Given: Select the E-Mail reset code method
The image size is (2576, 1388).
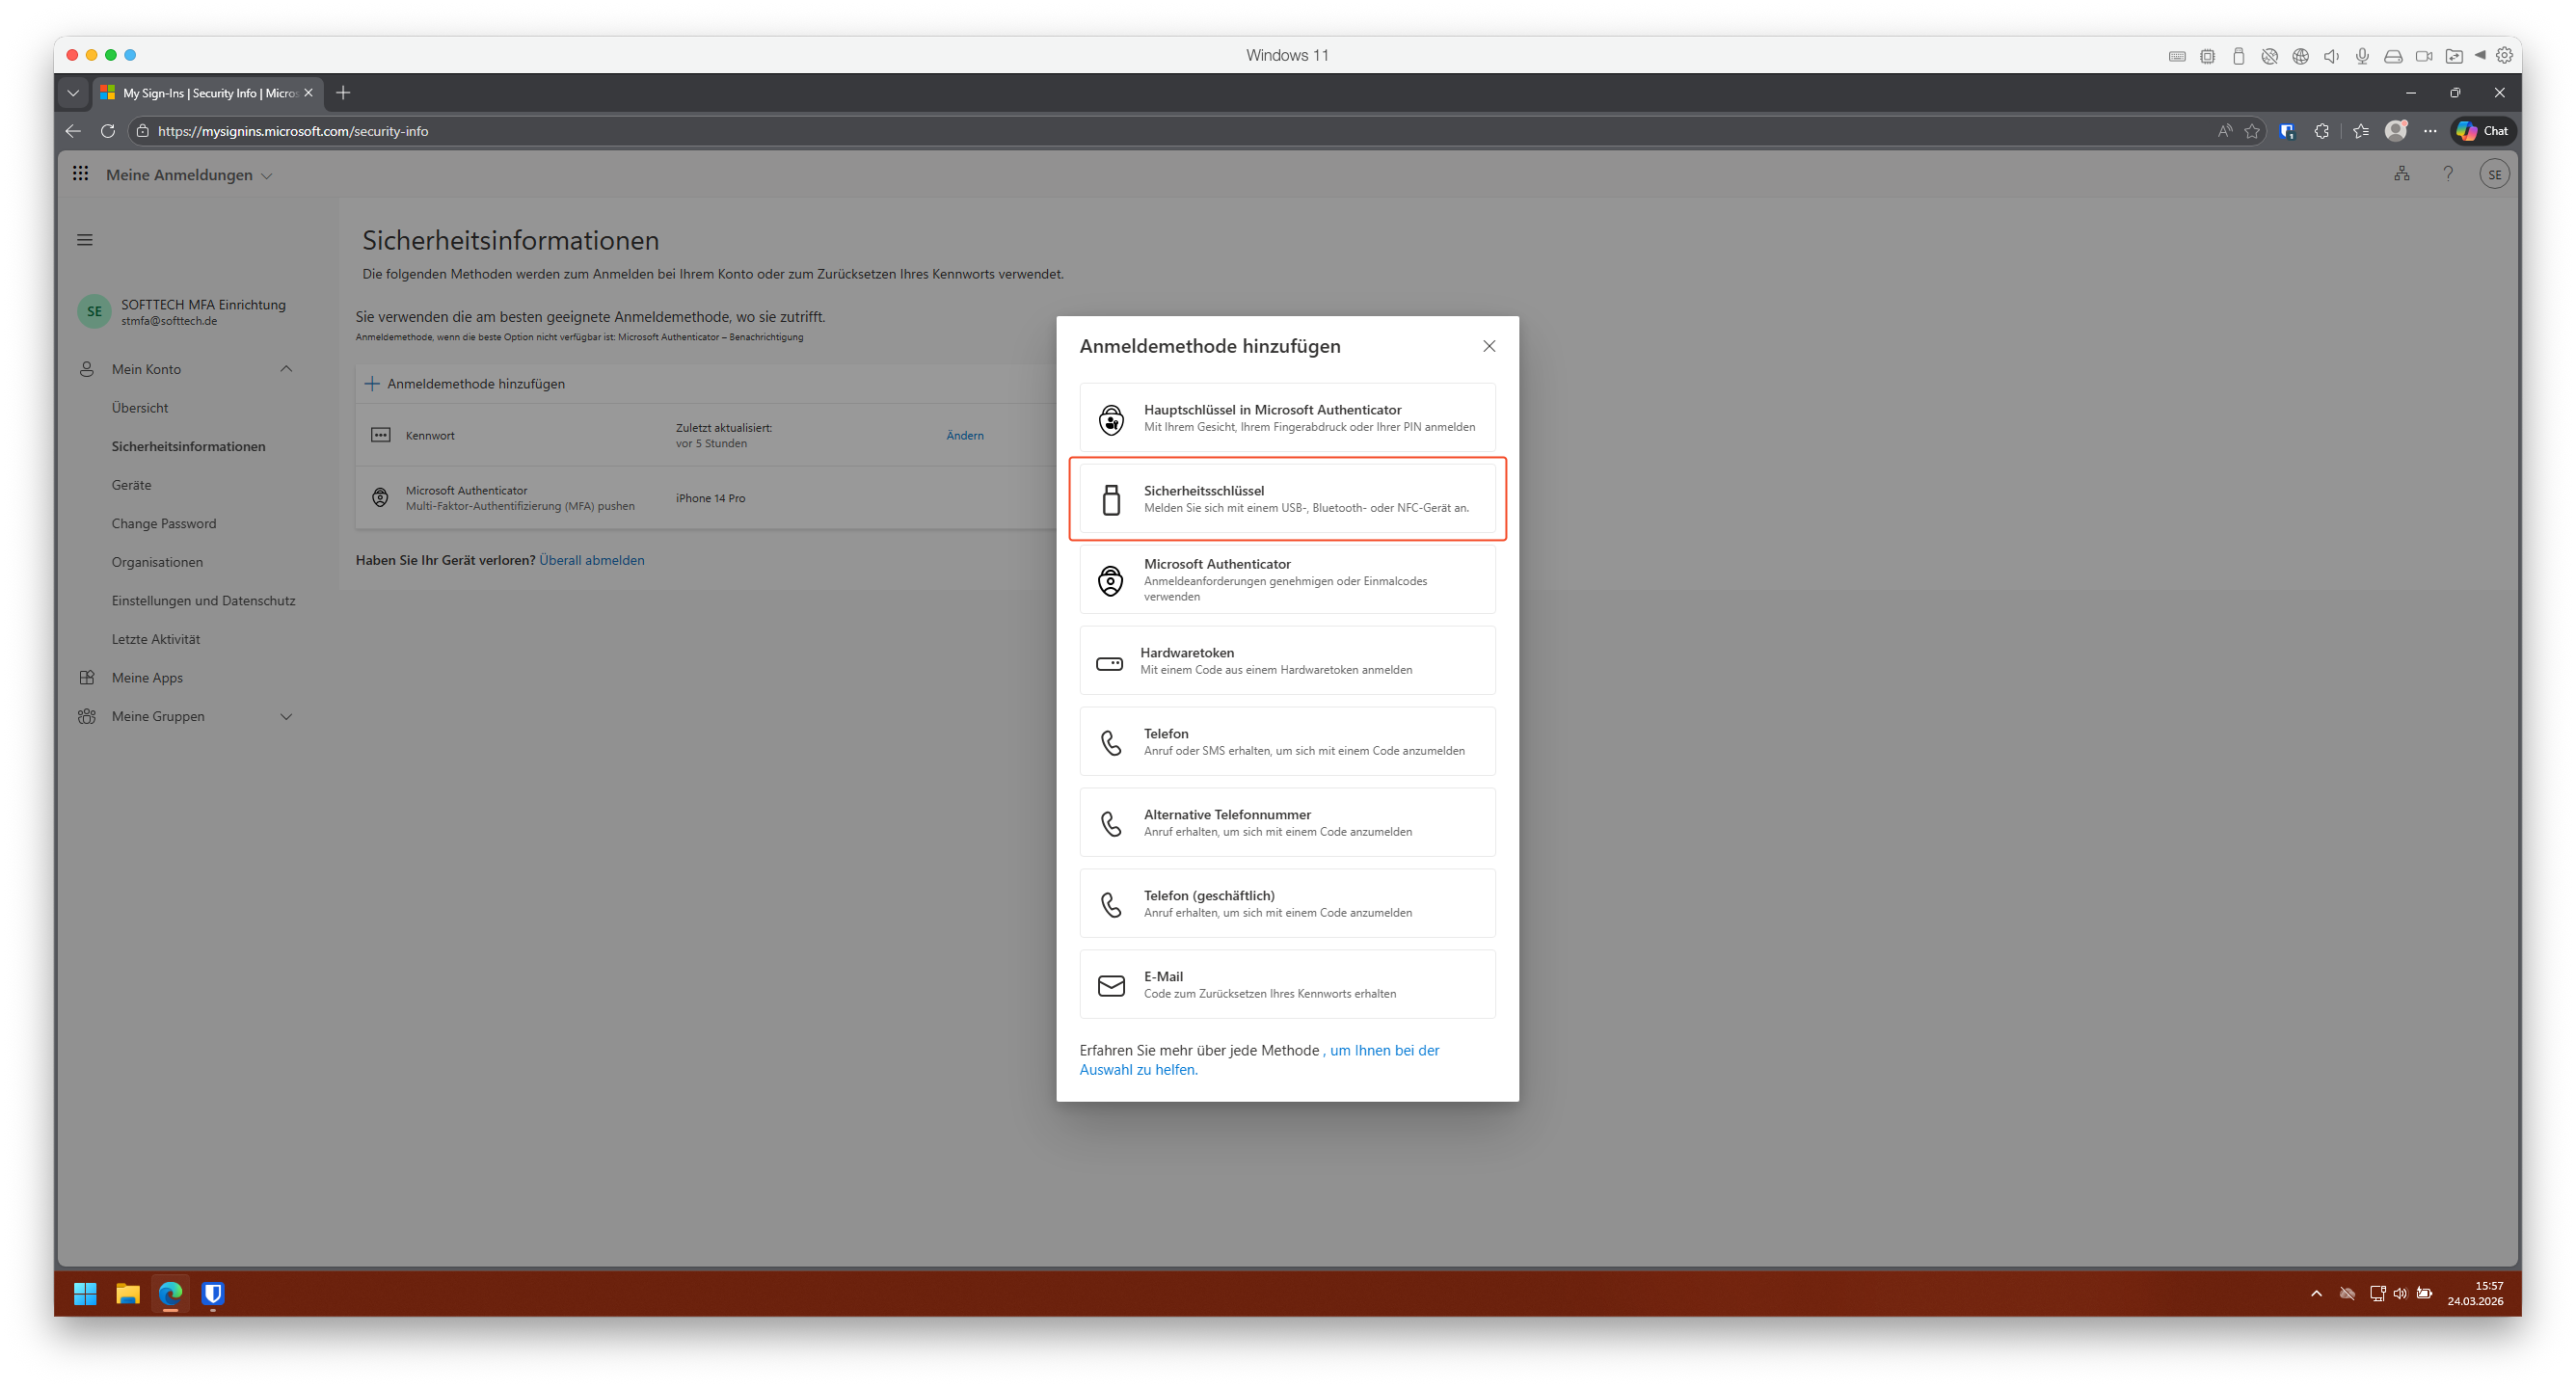Looking at the screenshot, I should click(x=1287, y=985).
